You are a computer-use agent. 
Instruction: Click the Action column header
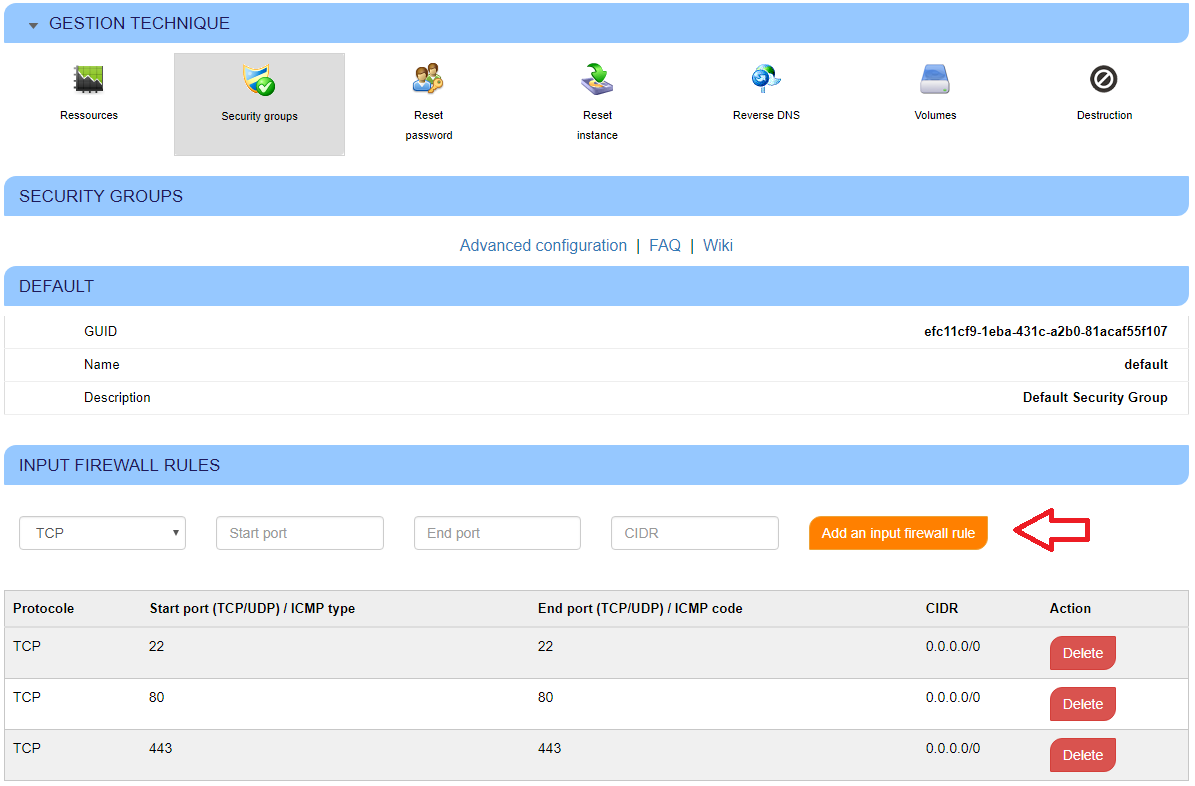[1070, 608]
